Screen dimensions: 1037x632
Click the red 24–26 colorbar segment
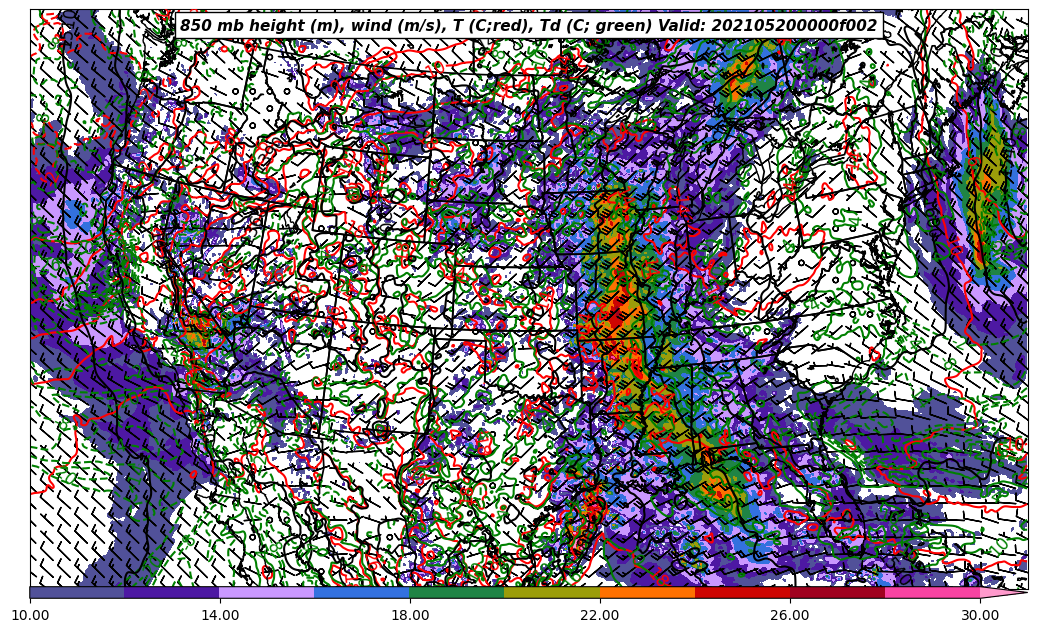click(742, 592)
